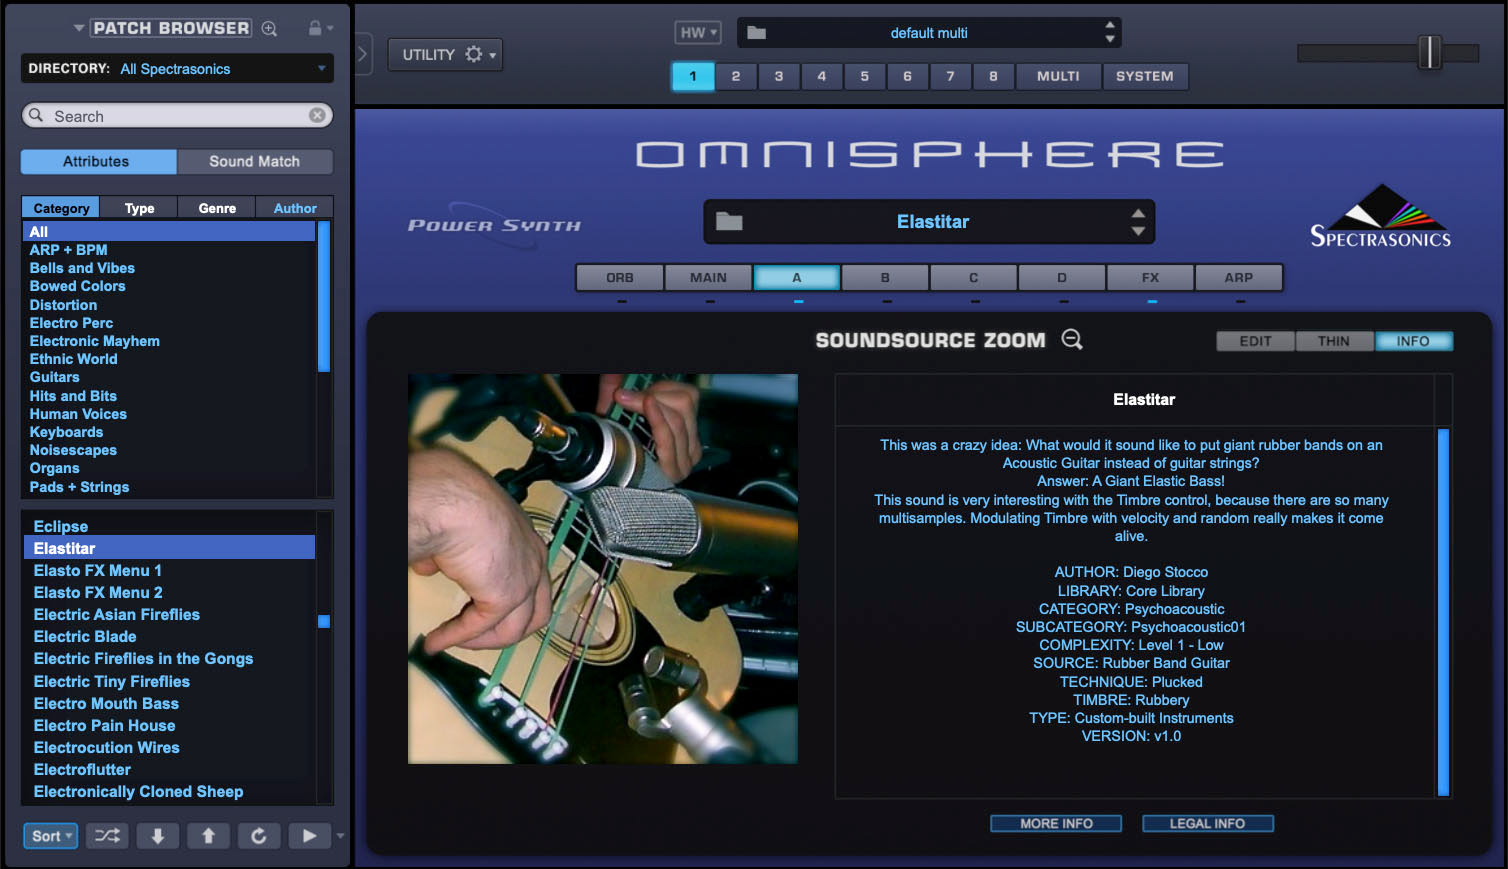
Task: Select the Type attribute column
Action: point(139,208)
